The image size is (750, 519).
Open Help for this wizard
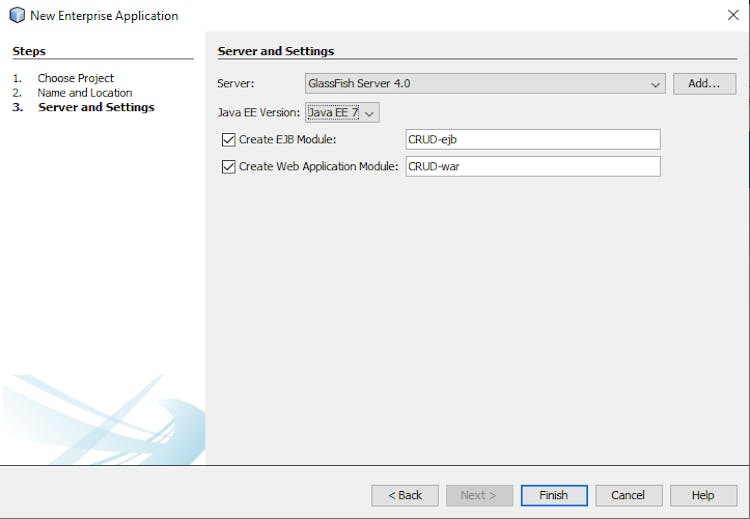pyautogui.click(x=703, y=495)
